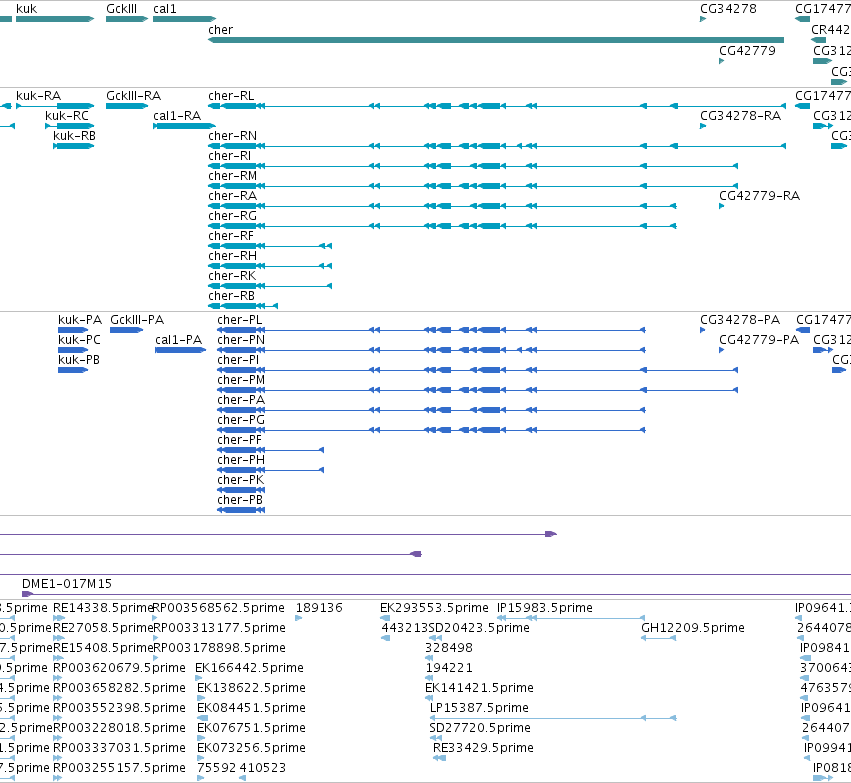This screenshot has width=851, height=783.
Task: Click the cher gene label
Action: click(x=220, y=30)
